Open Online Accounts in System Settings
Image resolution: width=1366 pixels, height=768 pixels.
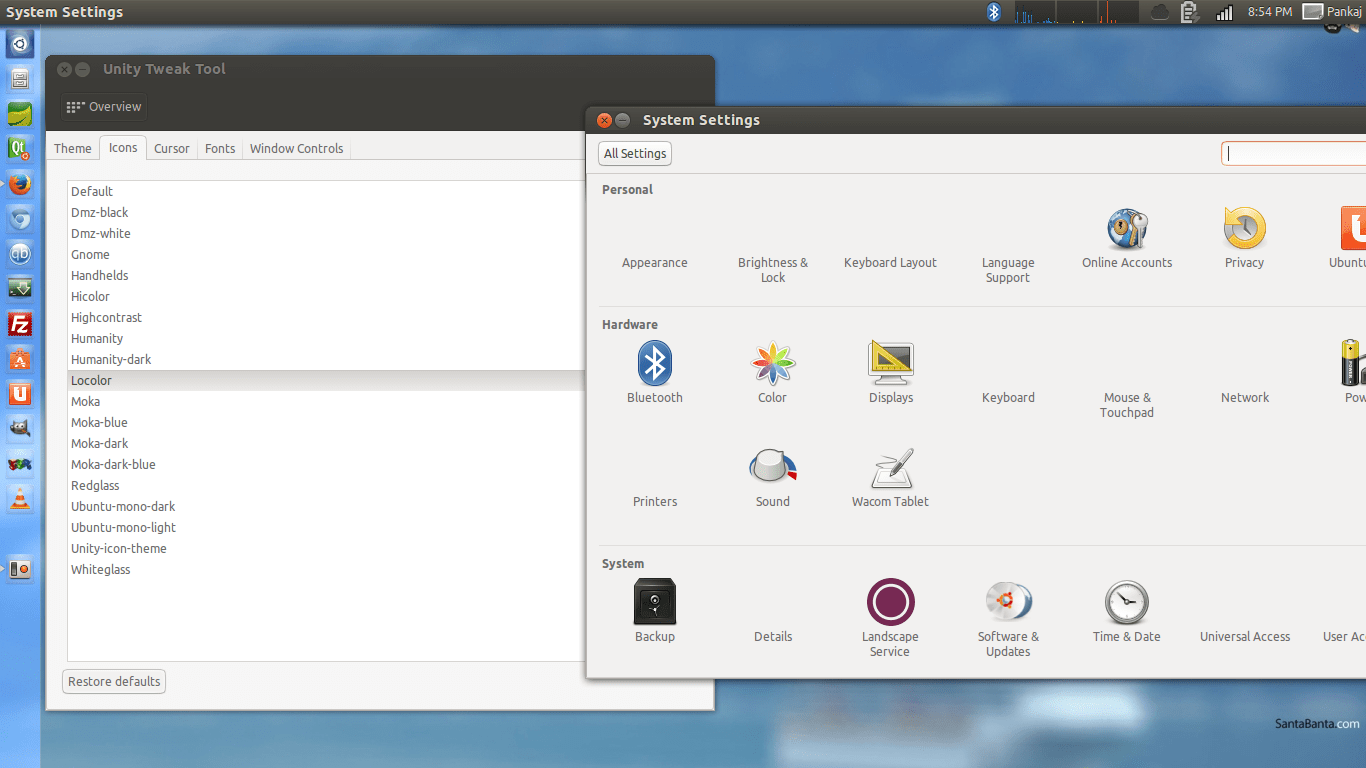click(x=1127, y=238)
